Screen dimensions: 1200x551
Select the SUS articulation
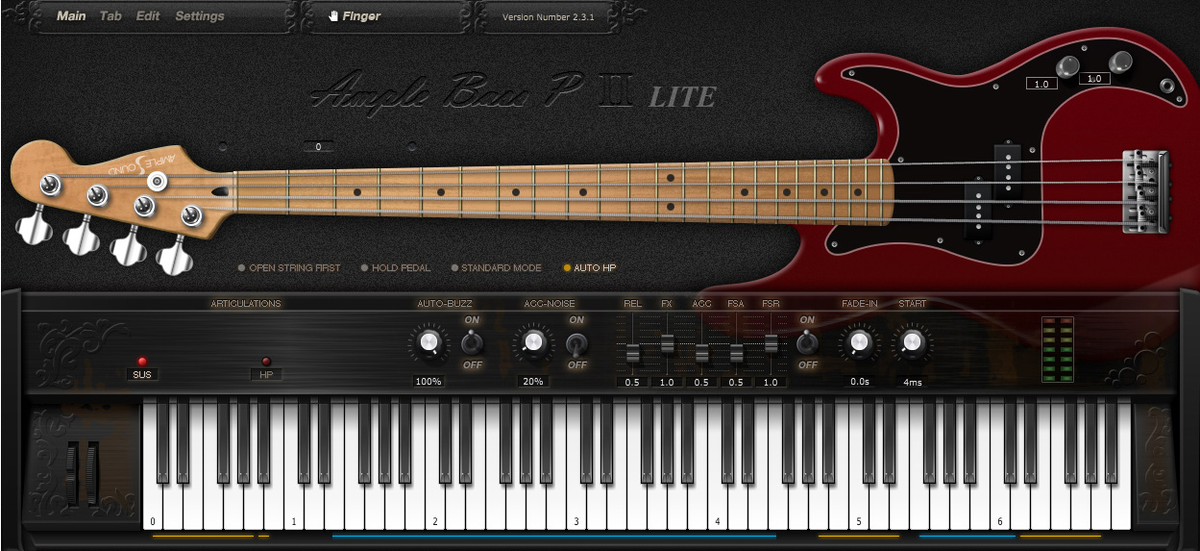[x=142, y=374]
